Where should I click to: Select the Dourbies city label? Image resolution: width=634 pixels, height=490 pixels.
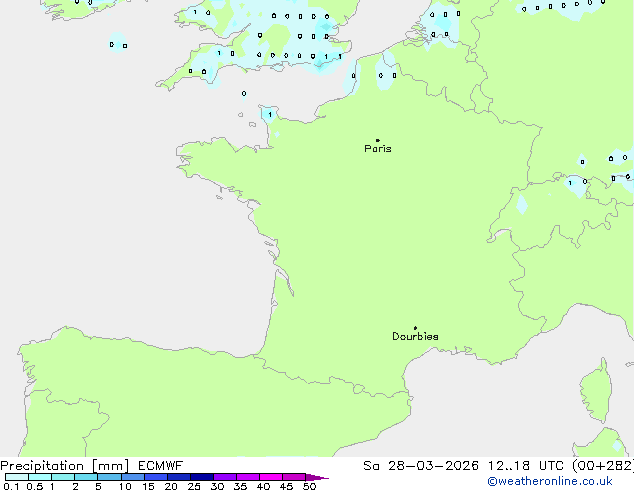[415, 337]
